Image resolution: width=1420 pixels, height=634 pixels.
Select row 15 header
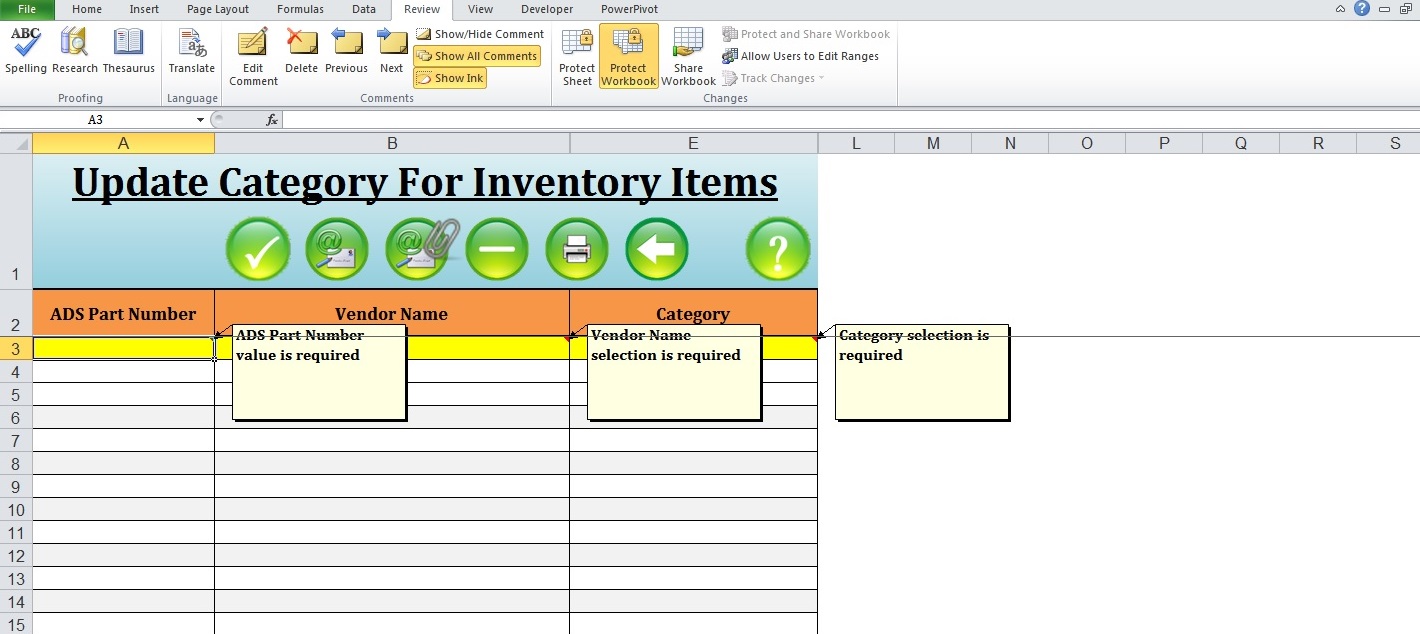(16, 624)
